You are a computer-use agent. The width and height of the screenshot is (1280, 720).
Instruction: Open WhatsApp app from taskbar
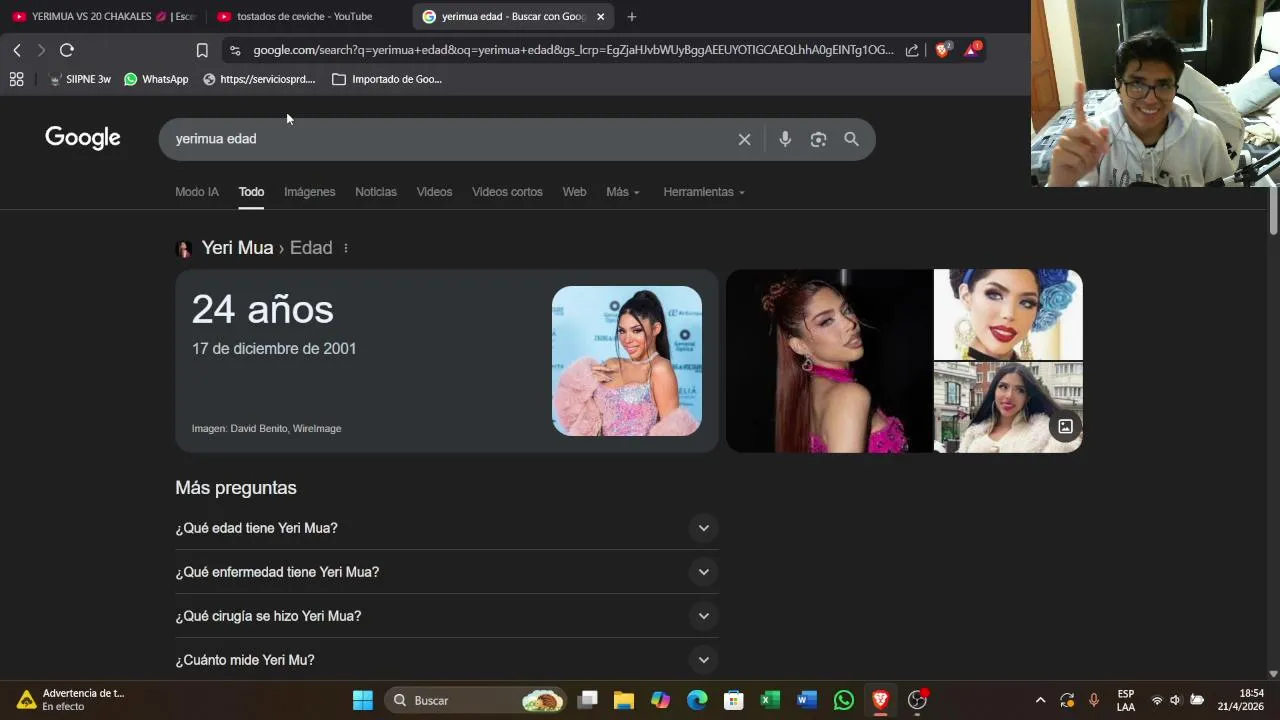coord(844,700)
